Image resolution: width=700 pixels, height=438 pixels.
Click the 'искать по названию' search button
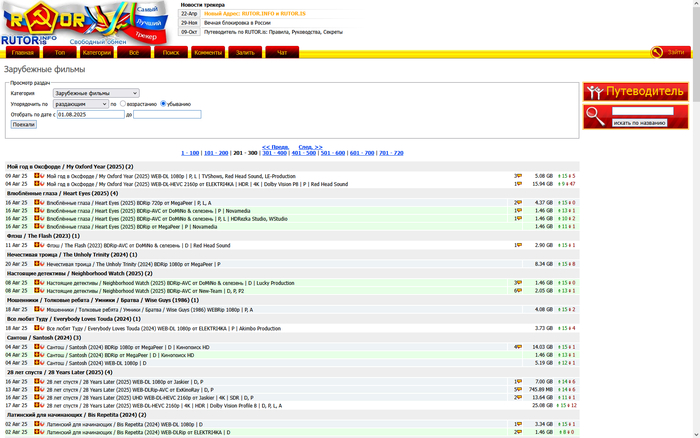[x=639, y=123]
